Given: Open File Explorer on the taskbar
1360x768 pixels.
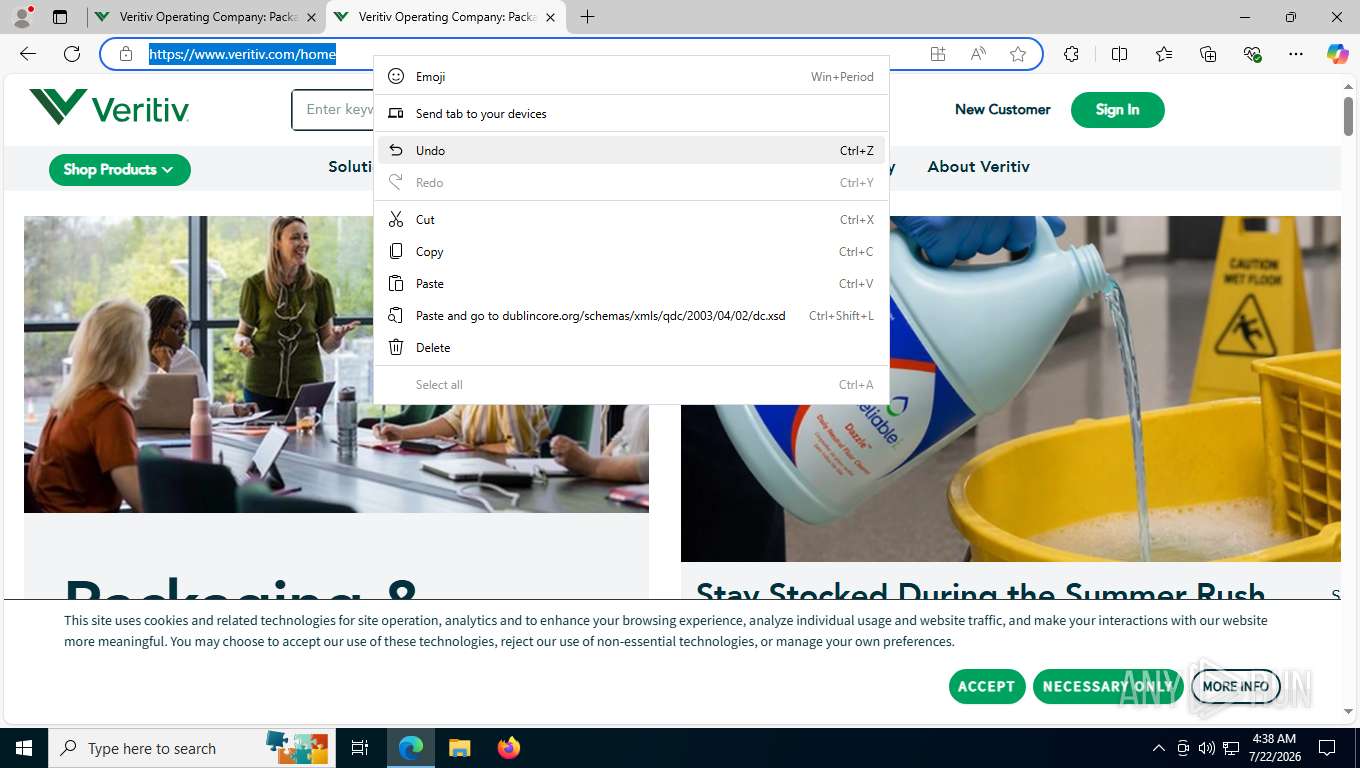Looking at the screenshot, I should (x=459, y=748).
